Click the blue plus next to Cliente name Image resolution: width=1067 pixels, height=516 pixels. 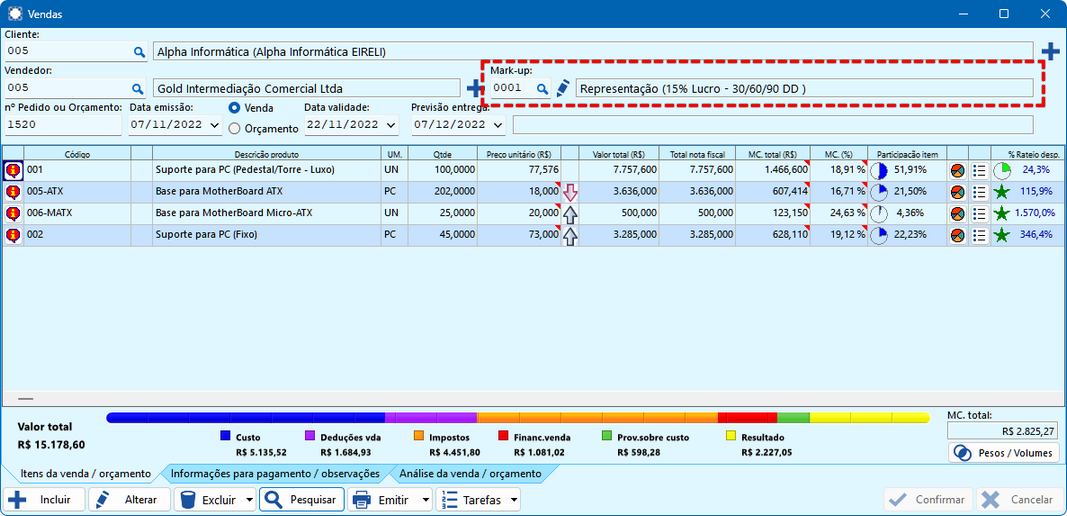[1051, 51]
